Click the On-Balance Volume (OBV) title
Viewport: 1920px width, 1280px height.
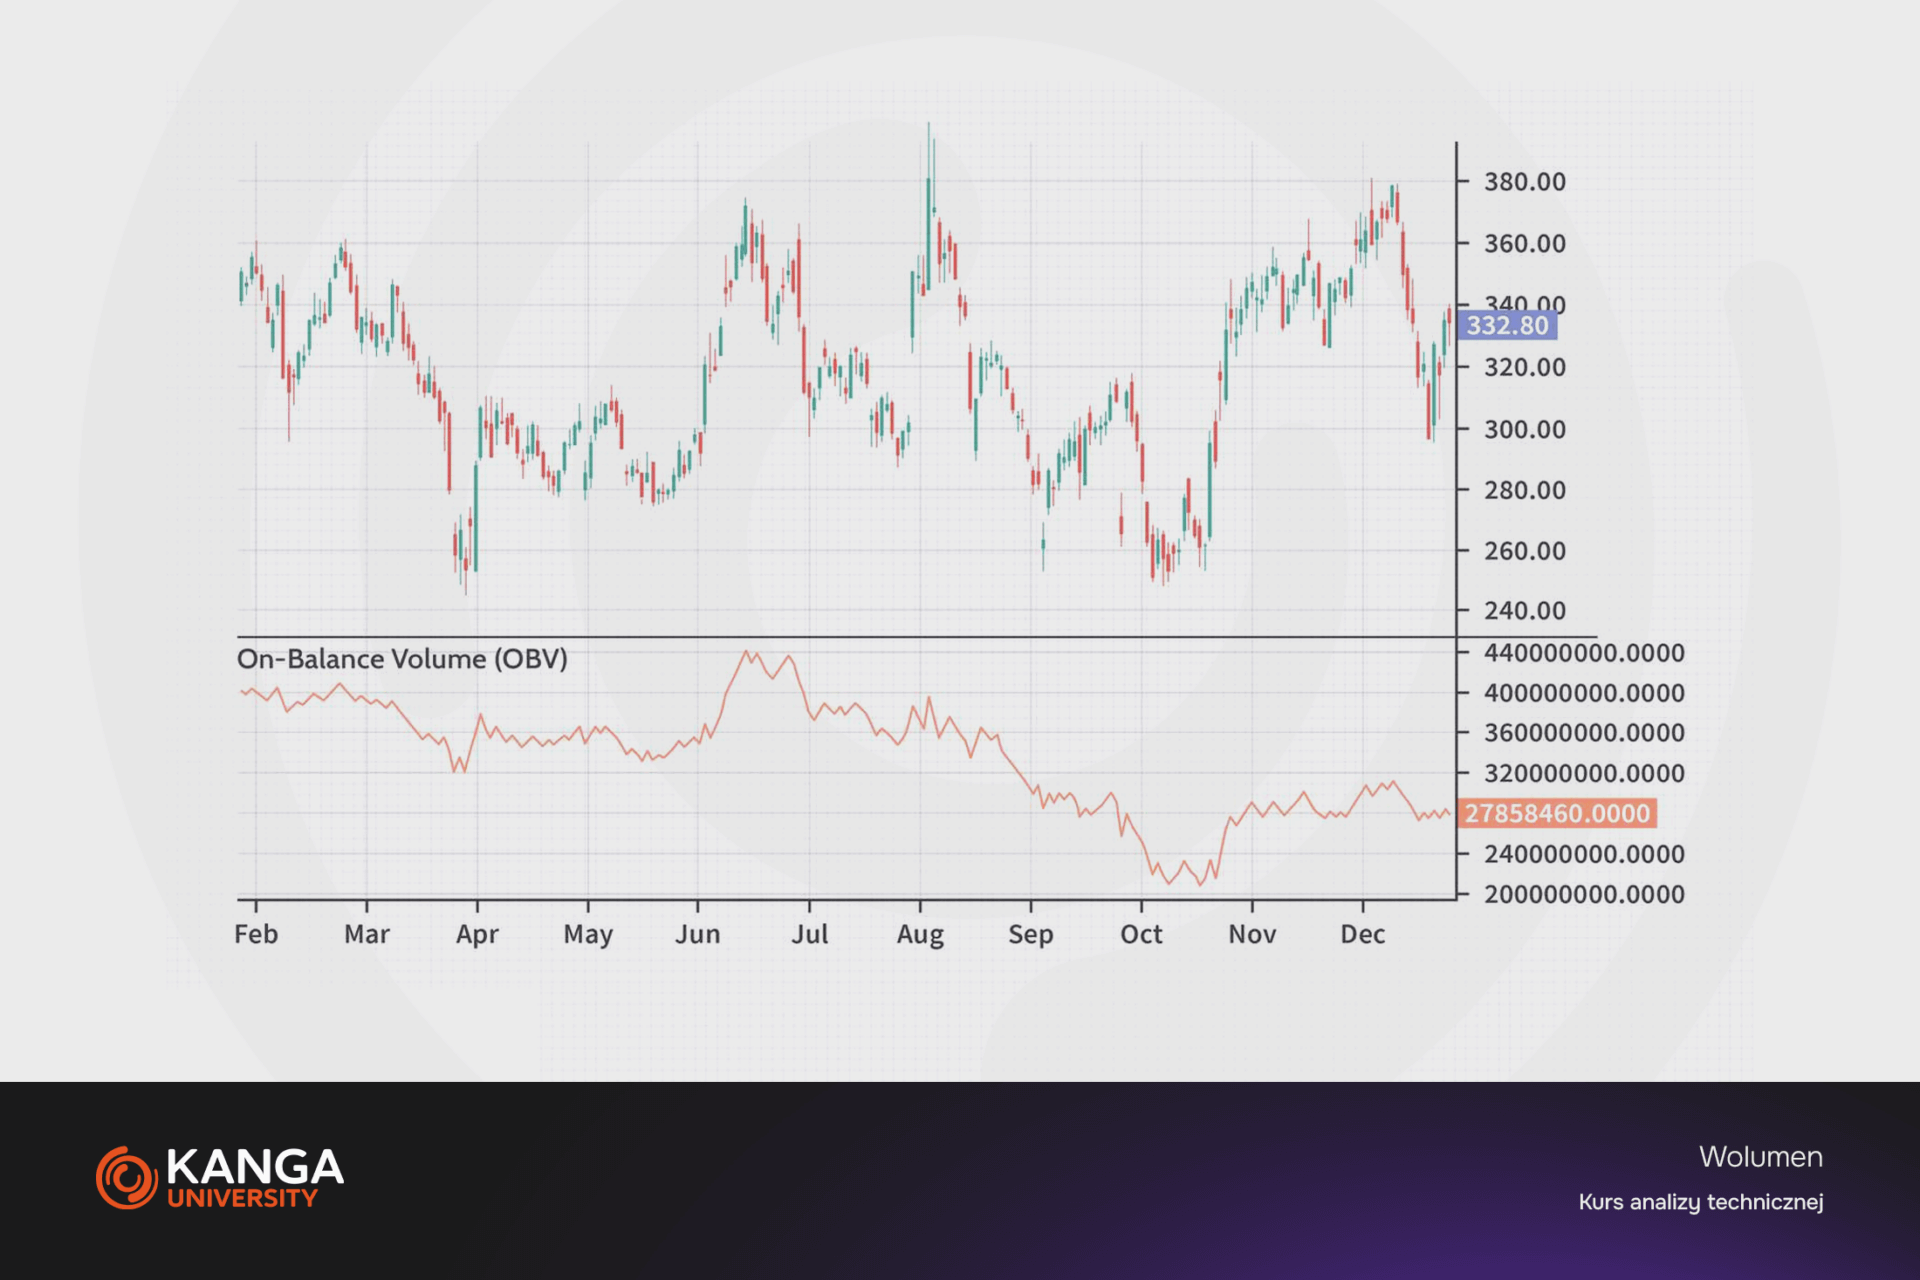click(402, 659)
